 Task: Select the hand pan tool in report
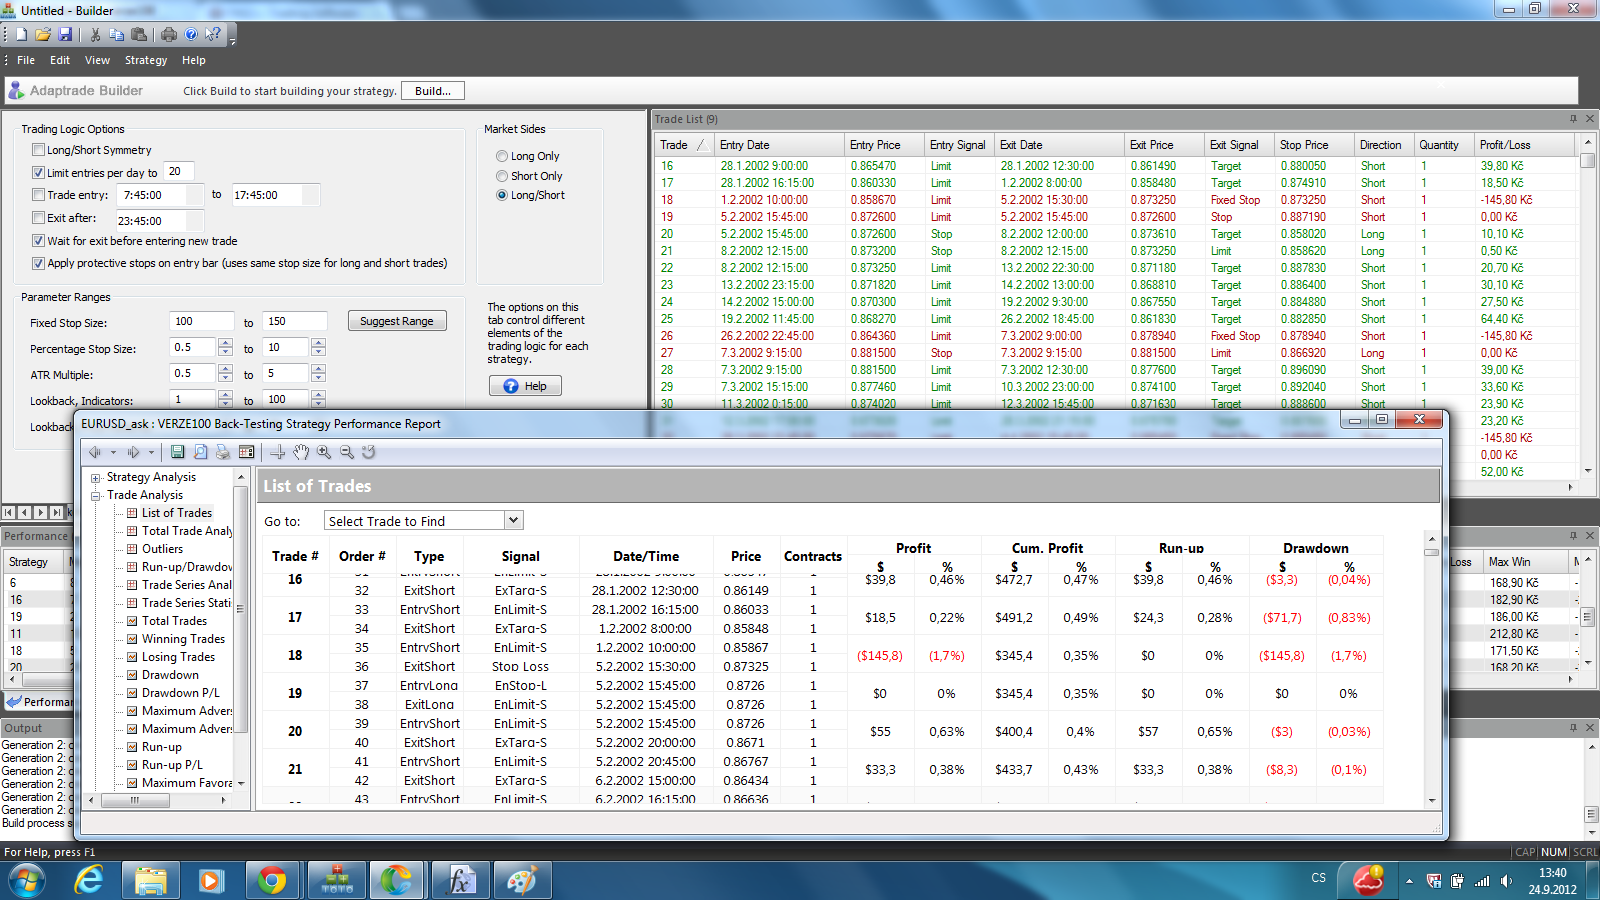pyautogui.click(x=301, y=452)
